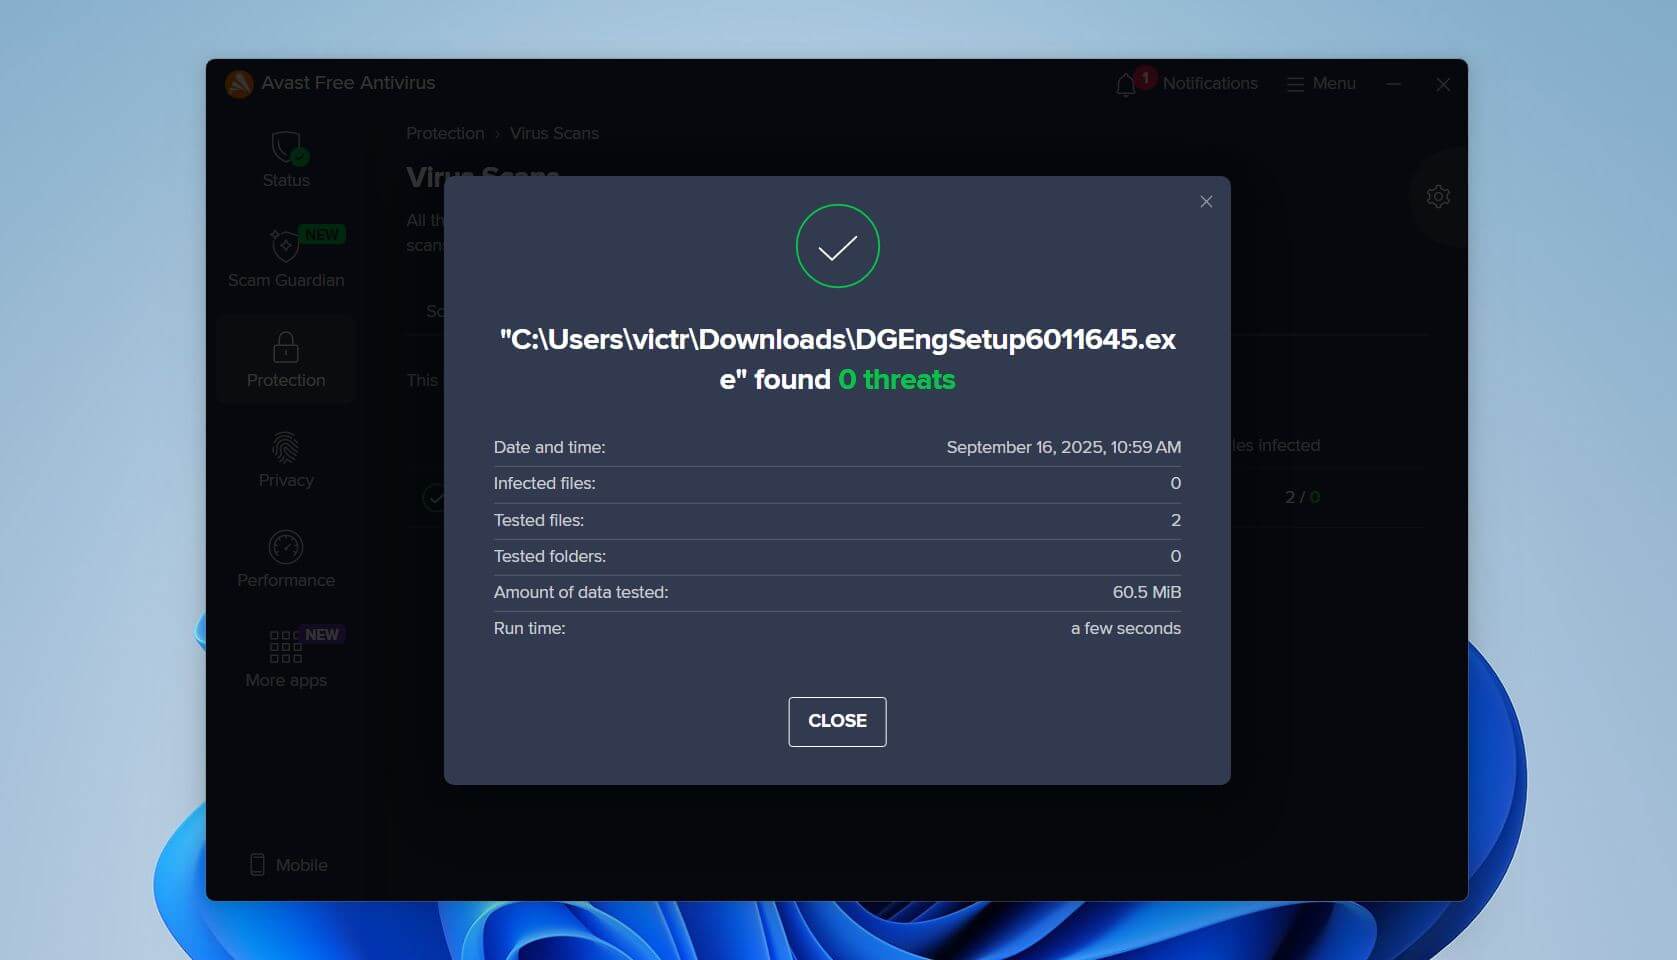This screenshot has height=960, width=1677.
Task: Open the Performance gauge icon
Action: (286, 547)
